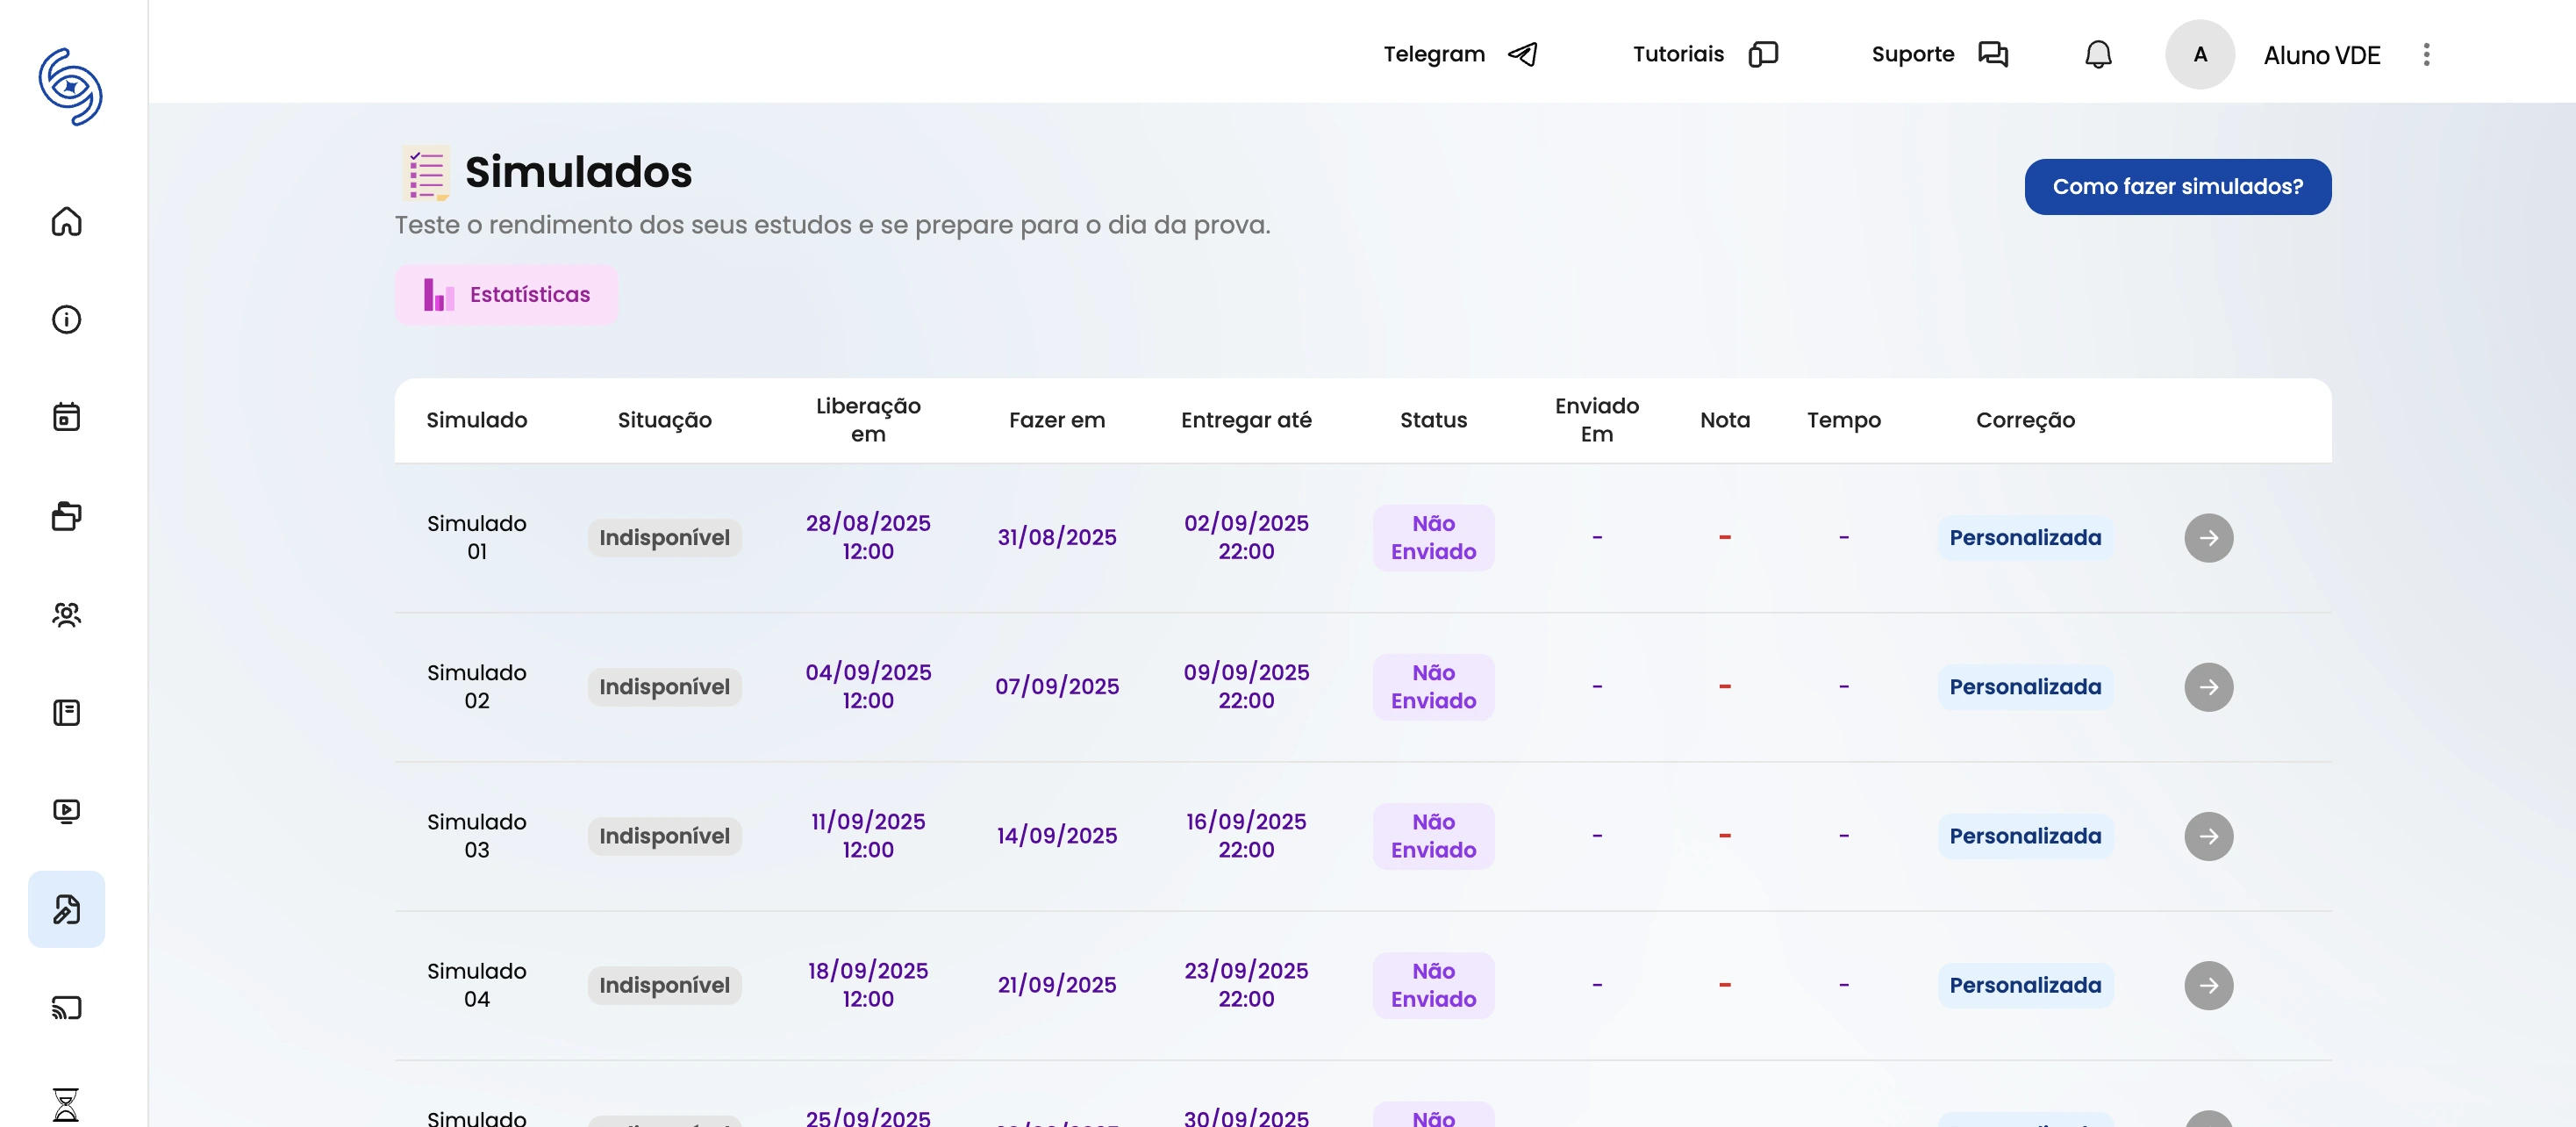The image size is (2576, 1127).
Task: Open Simulado 03 with arrow button
Action: point(2208,836)
